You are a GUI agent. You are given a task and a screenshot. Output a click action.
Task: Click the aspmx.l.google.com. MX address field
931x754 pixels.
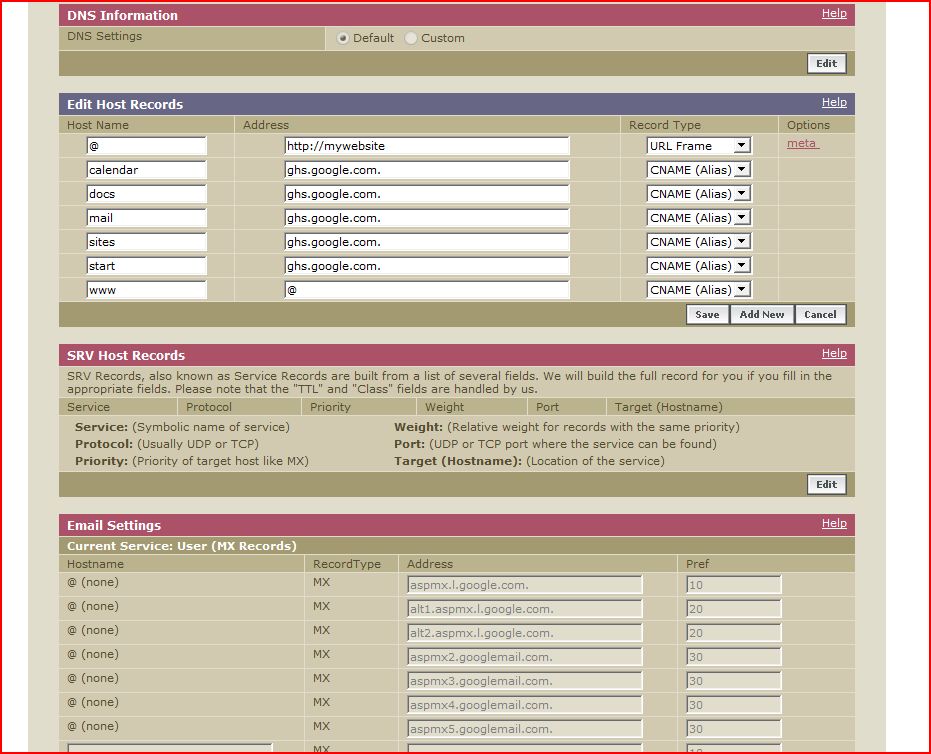click(x=525, y=585)
